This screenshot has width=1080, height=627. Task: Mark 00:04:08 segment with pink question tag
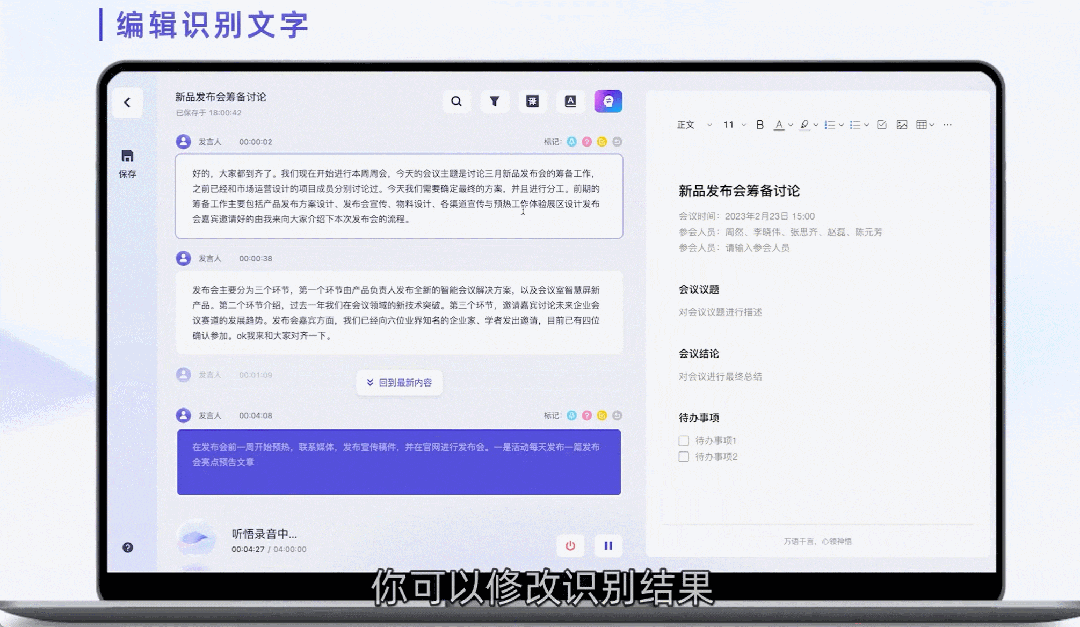[x=587, y=415]
